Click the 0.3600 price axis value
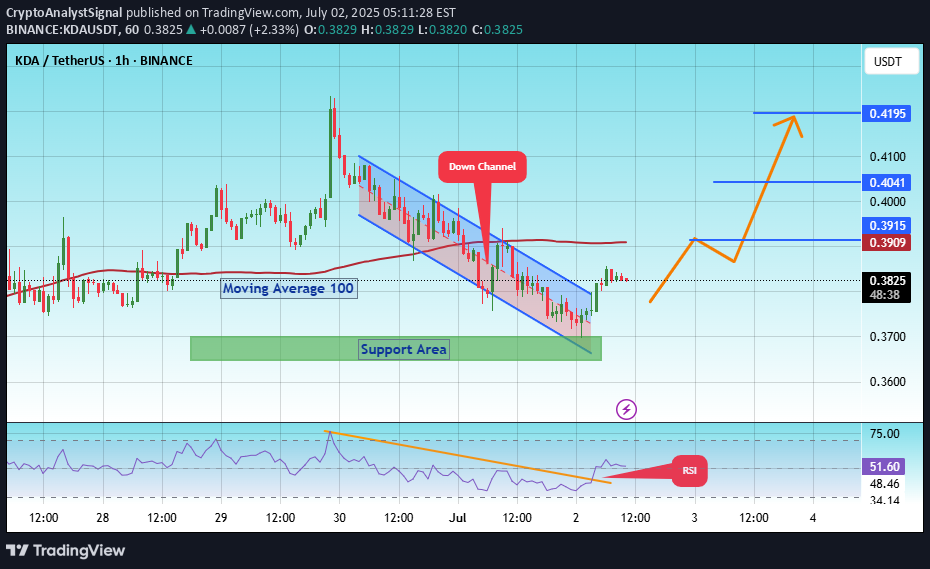 click(887, 382)
